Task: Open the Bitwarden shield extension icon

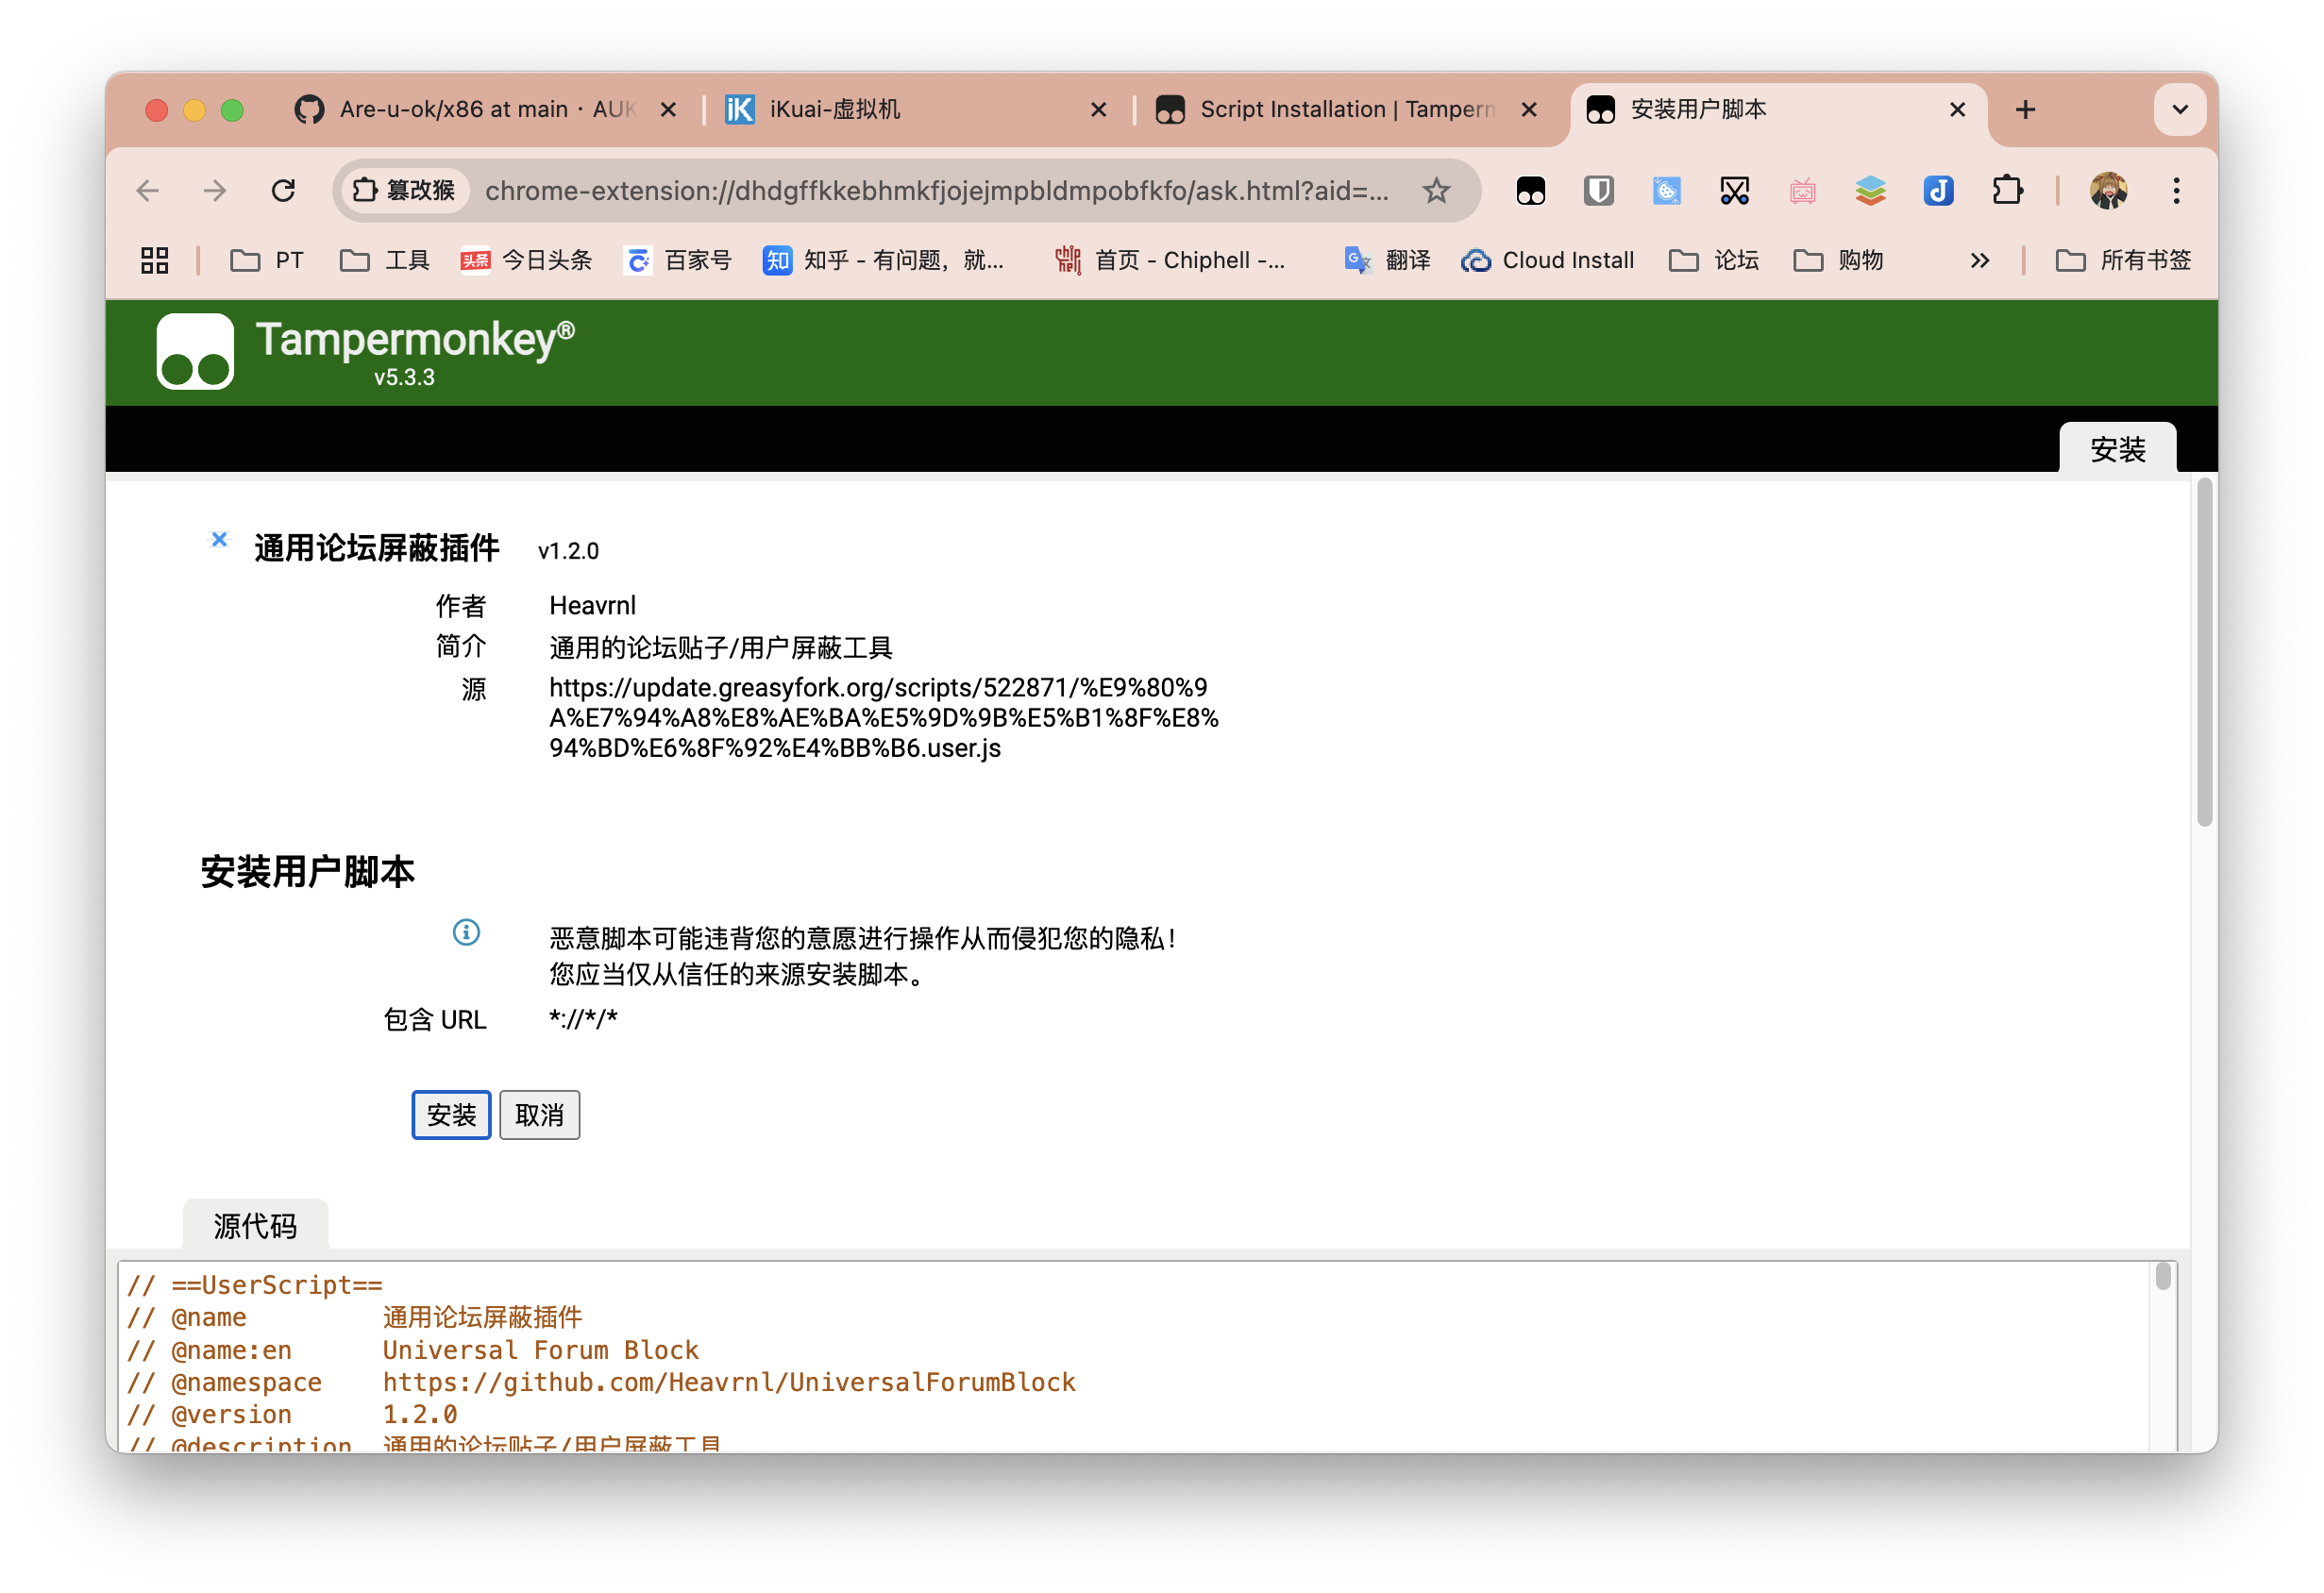Action: (1598, 190)
